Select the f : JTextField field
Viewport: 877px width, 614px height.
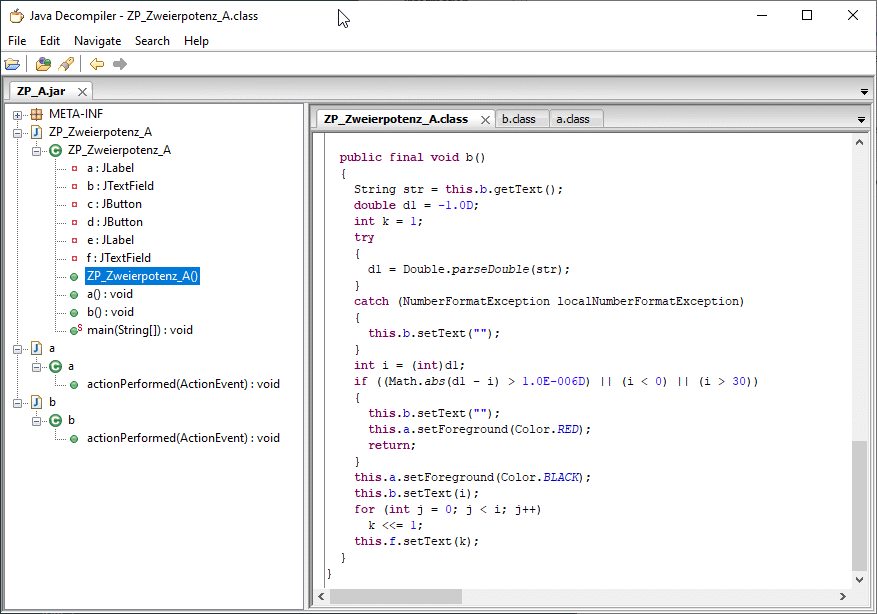119,258
